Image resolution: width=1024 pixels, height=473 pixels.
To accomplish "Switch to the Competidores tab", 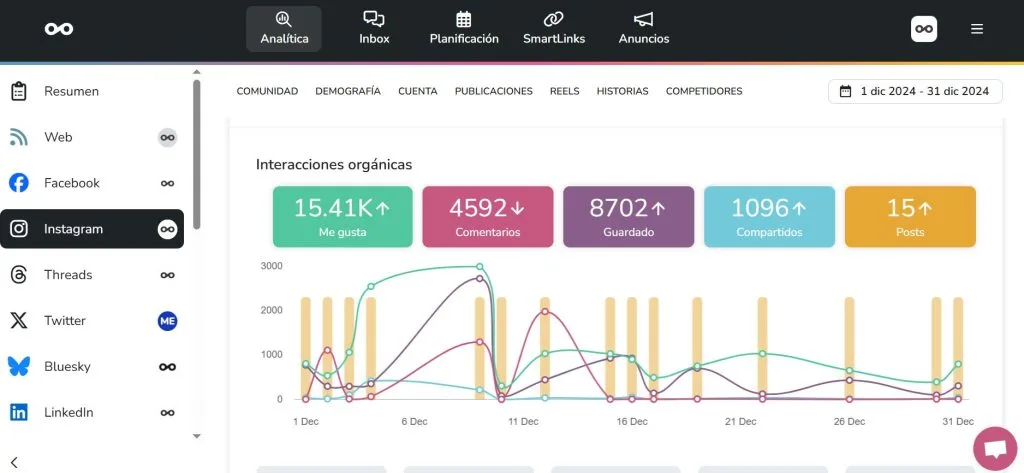I will click(x=704, y=91).
